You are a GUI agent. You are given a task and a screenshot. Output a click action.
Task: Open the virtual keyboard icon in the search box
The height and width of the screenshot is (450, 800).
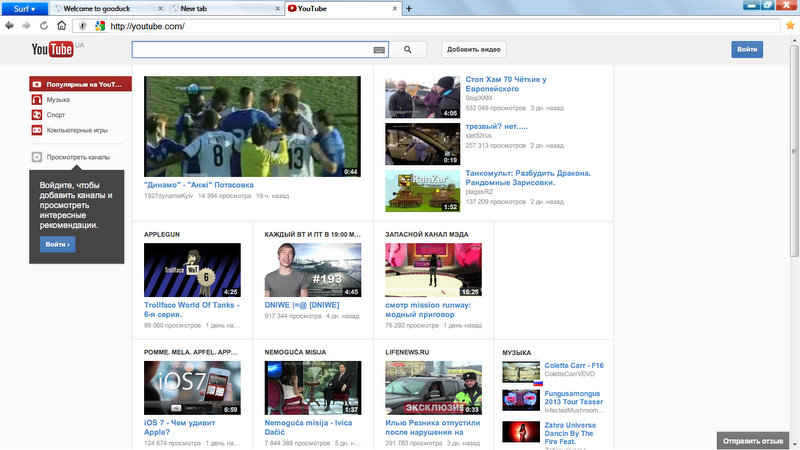[379, 50]
